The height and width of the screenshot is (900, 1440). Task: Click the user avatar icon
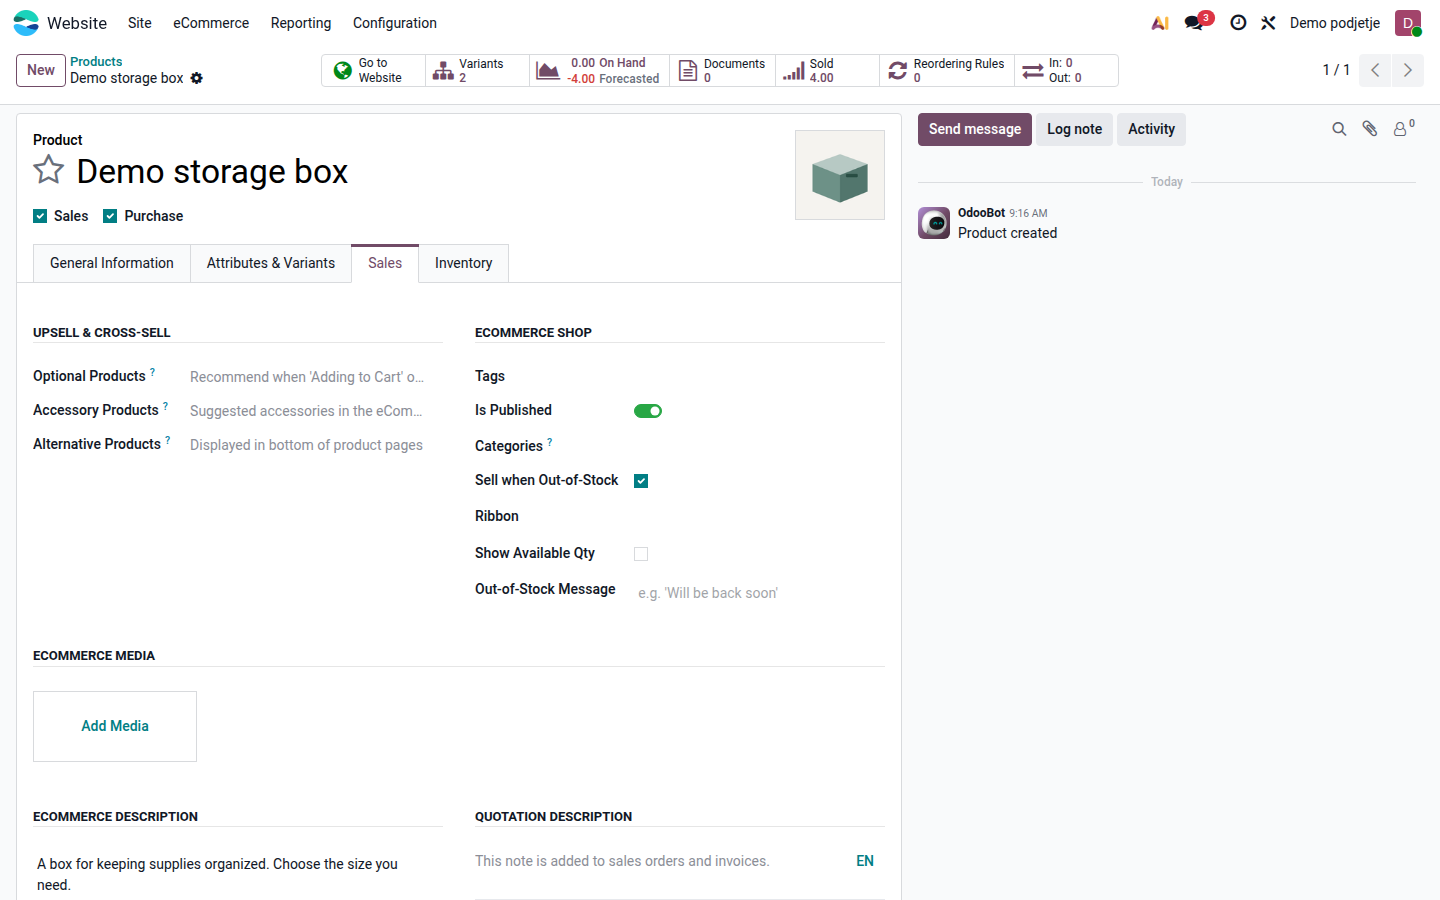click(1408, 23)
